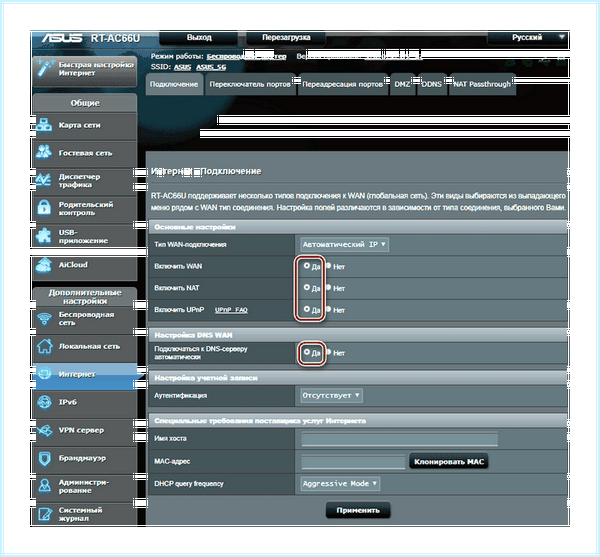The width and height of the screenshot is (600, 557).
Task: Click the ASUS SSID link
Action: coord(182,67)
